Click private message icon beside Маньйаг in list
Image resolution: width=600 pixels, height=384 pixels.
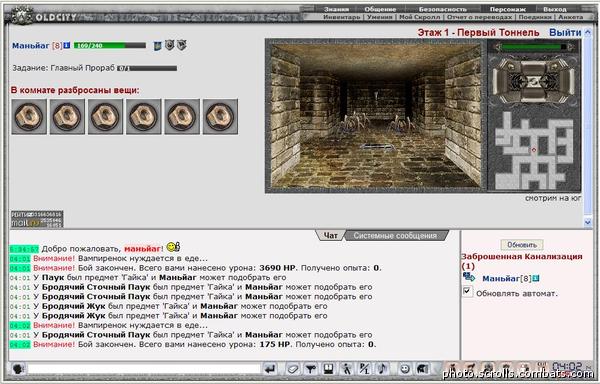[468, 277]
